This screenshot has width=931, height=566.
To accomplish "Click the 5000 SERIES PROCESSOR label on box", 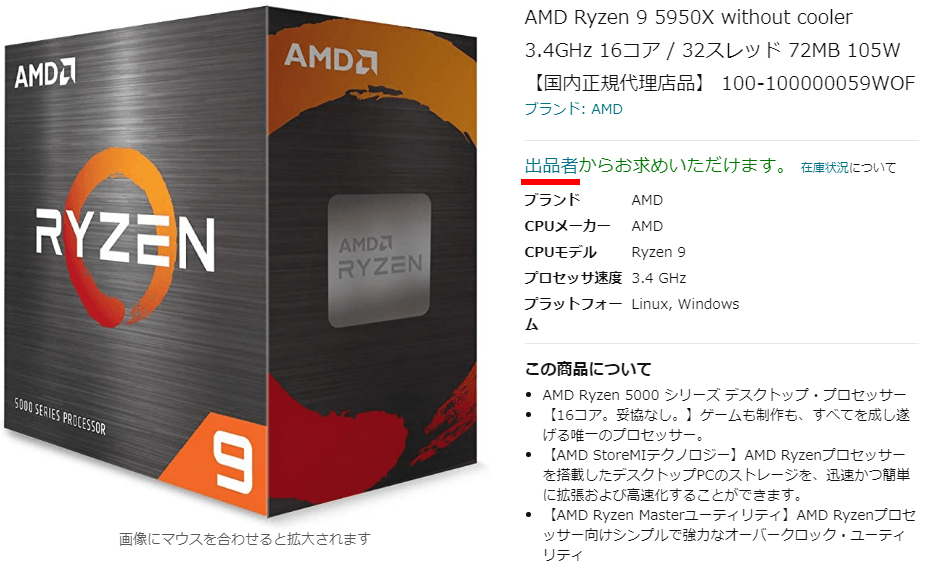I will (60, 416).
